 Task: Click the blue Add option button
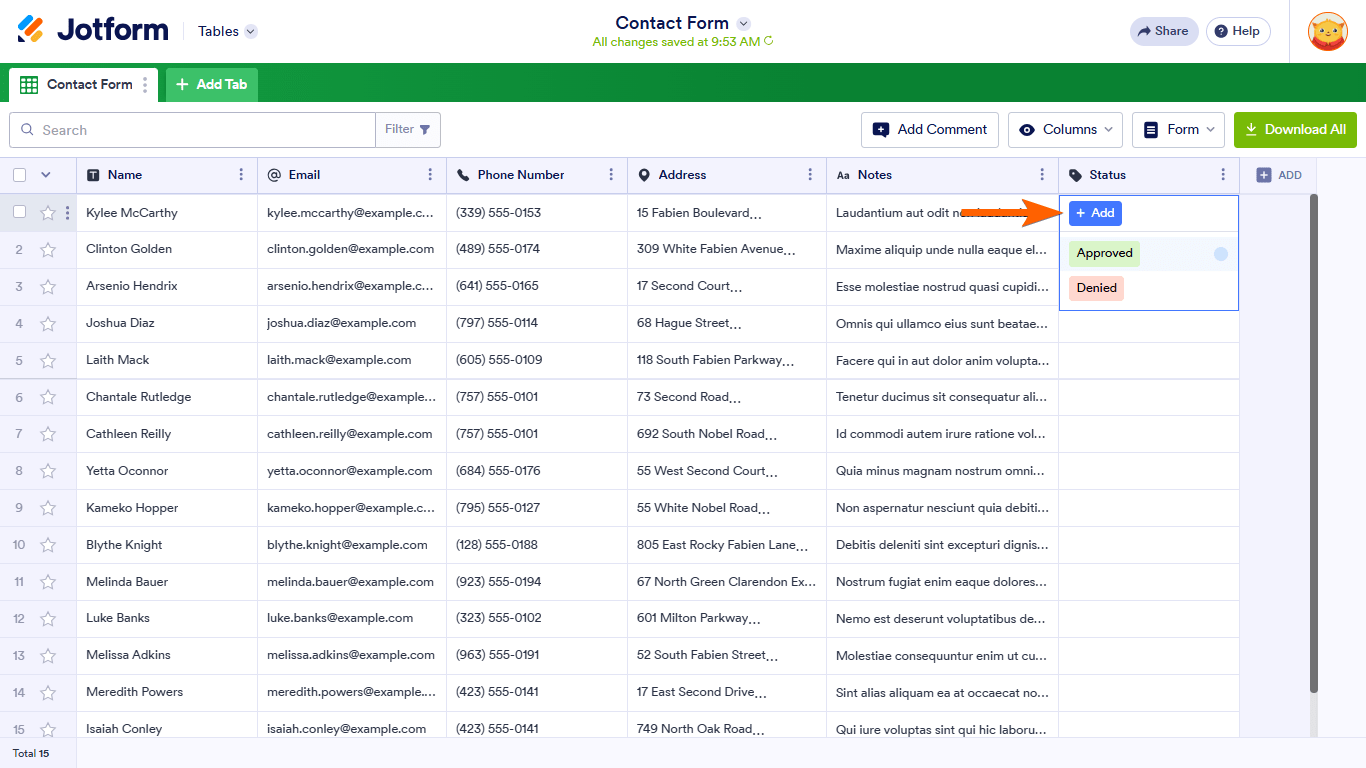(1095, 213)
